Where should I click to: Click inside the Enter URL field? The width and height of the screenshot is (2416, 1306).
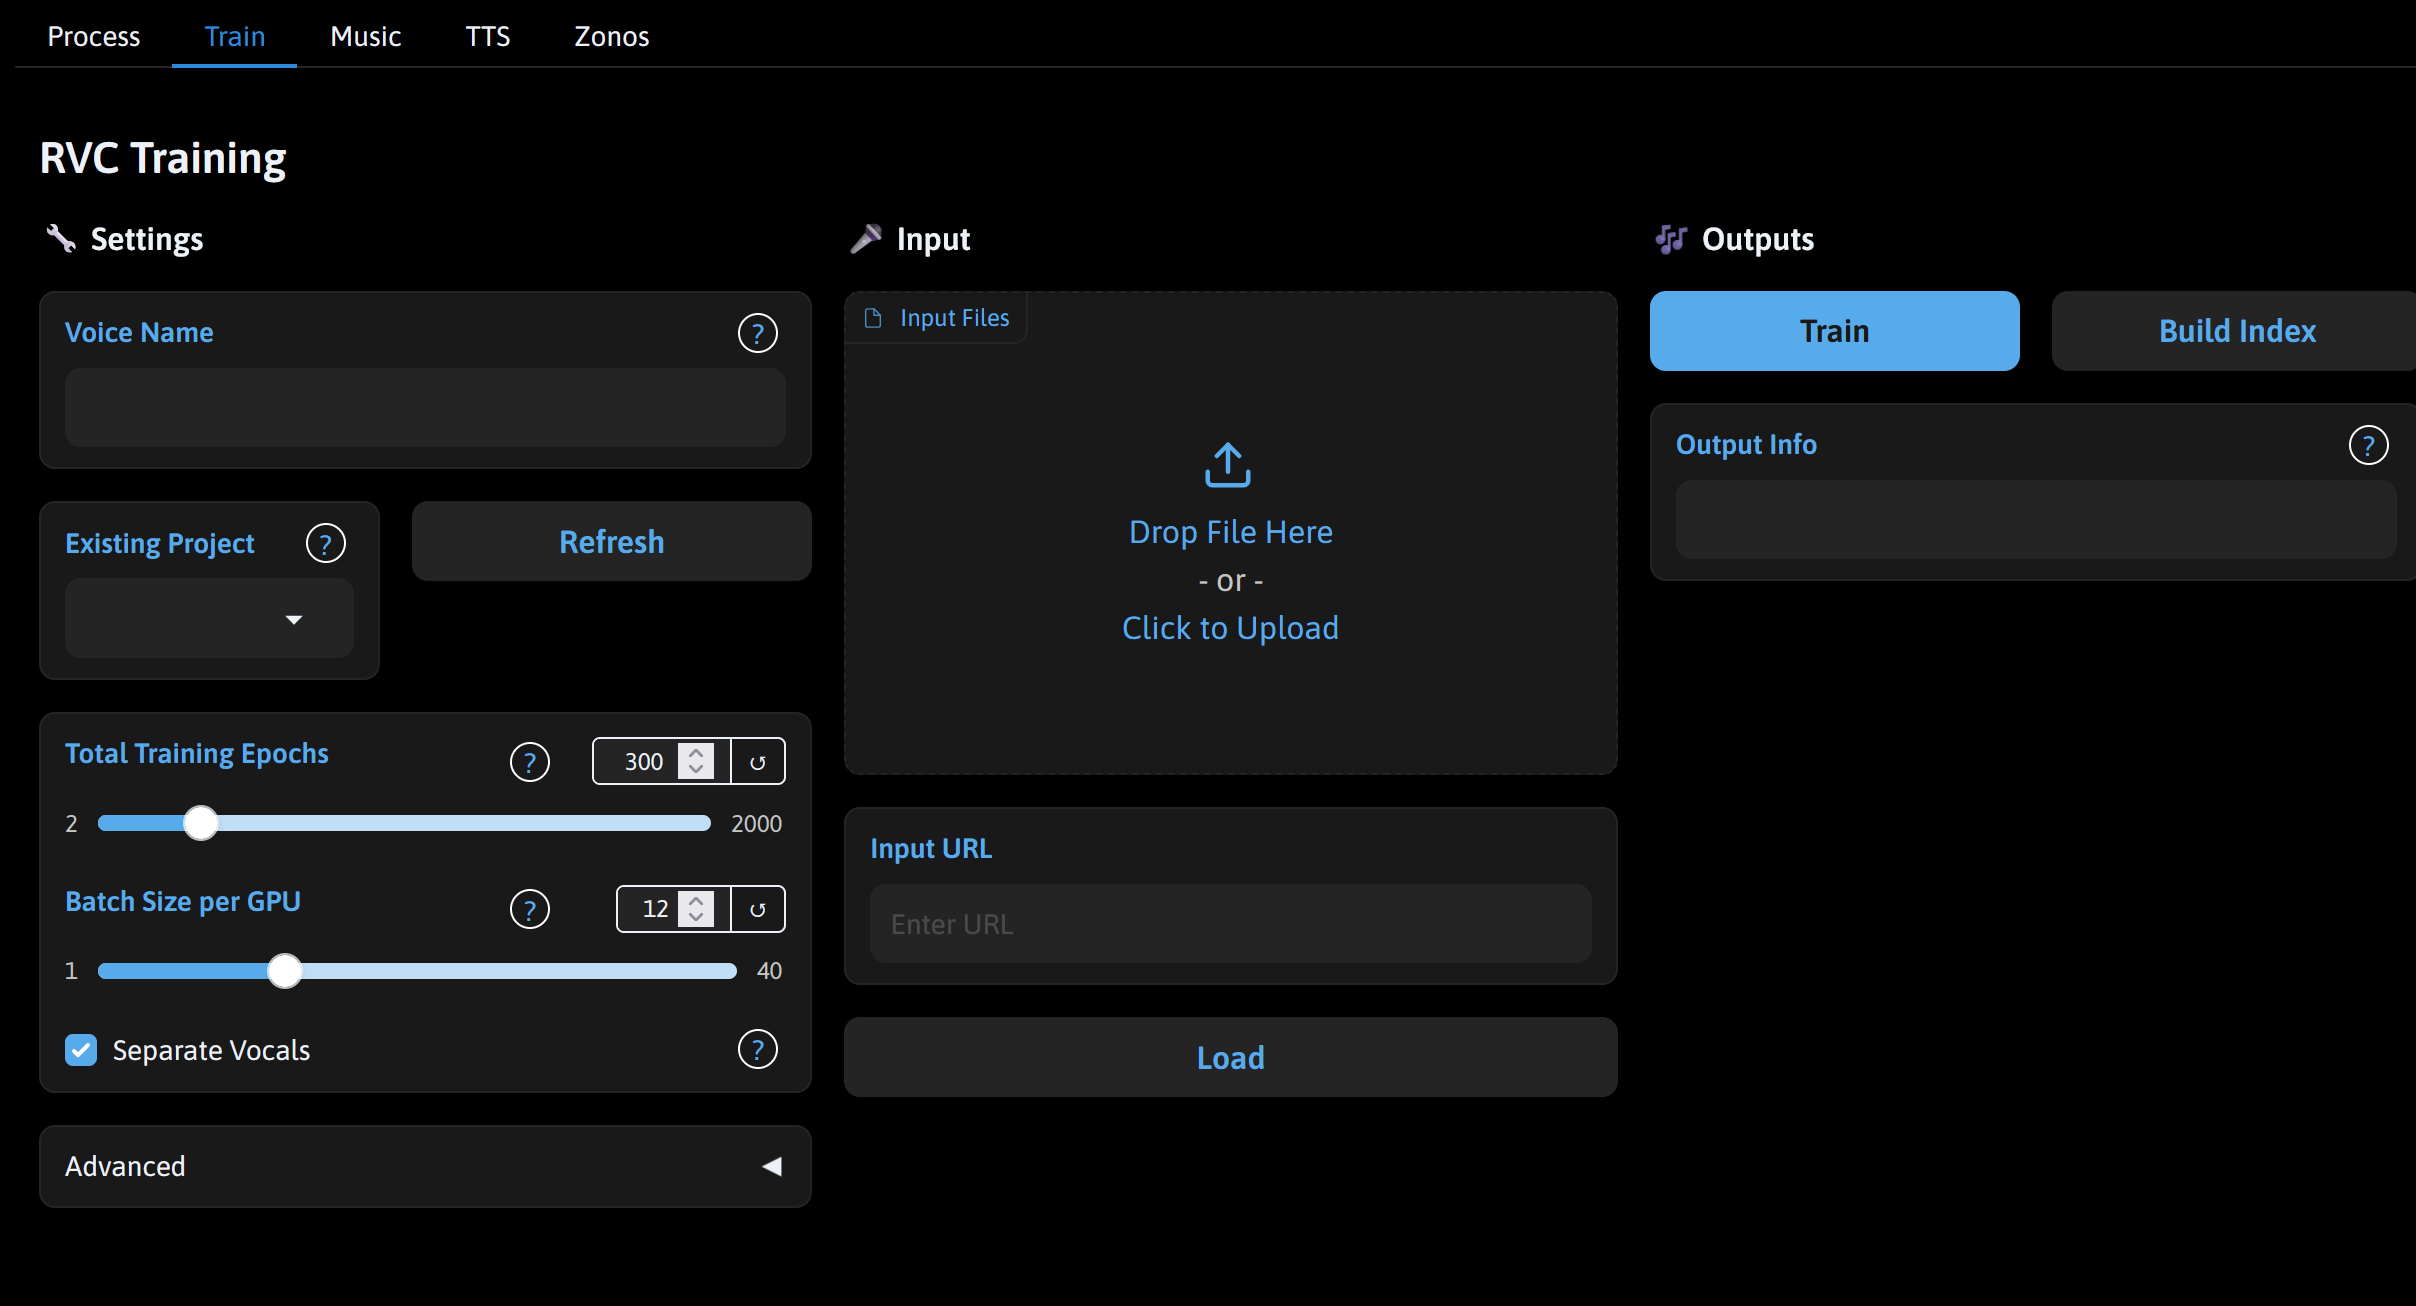[x=1229, y=923]
